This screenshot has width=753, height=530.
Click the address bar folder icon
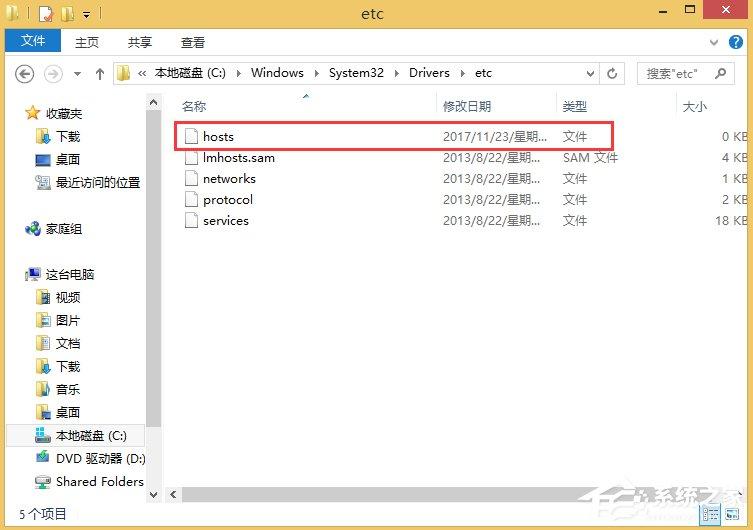pyautogui.click(x=123, y=73)
